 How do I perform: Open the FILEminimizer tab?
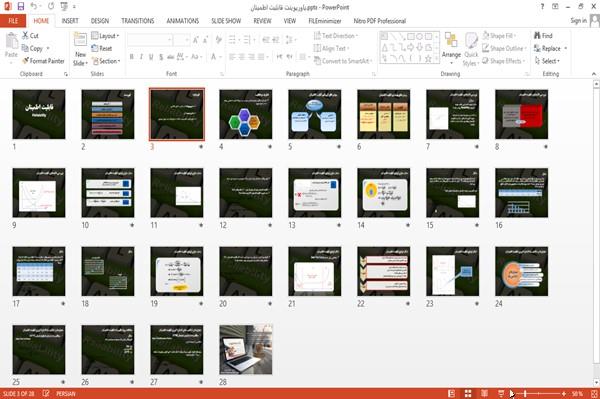tap(325, 21)
